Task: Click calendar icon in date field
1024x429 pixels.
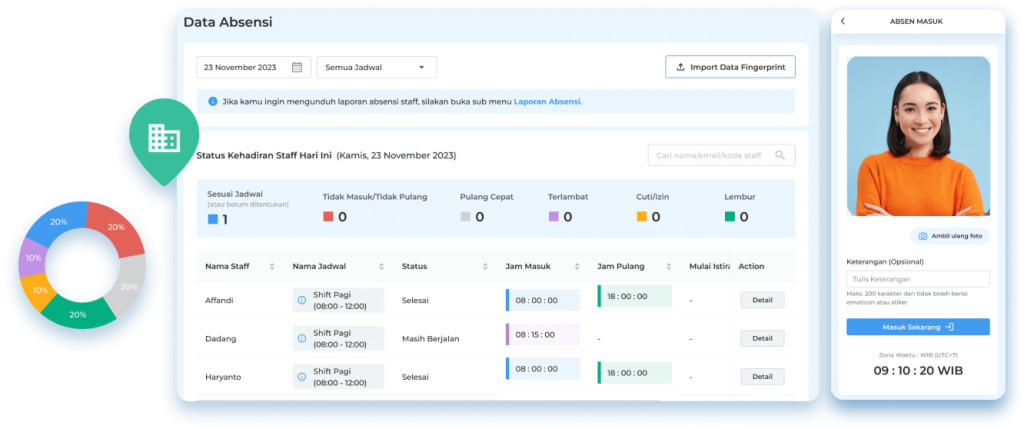Action: click(x=297, y=68)
